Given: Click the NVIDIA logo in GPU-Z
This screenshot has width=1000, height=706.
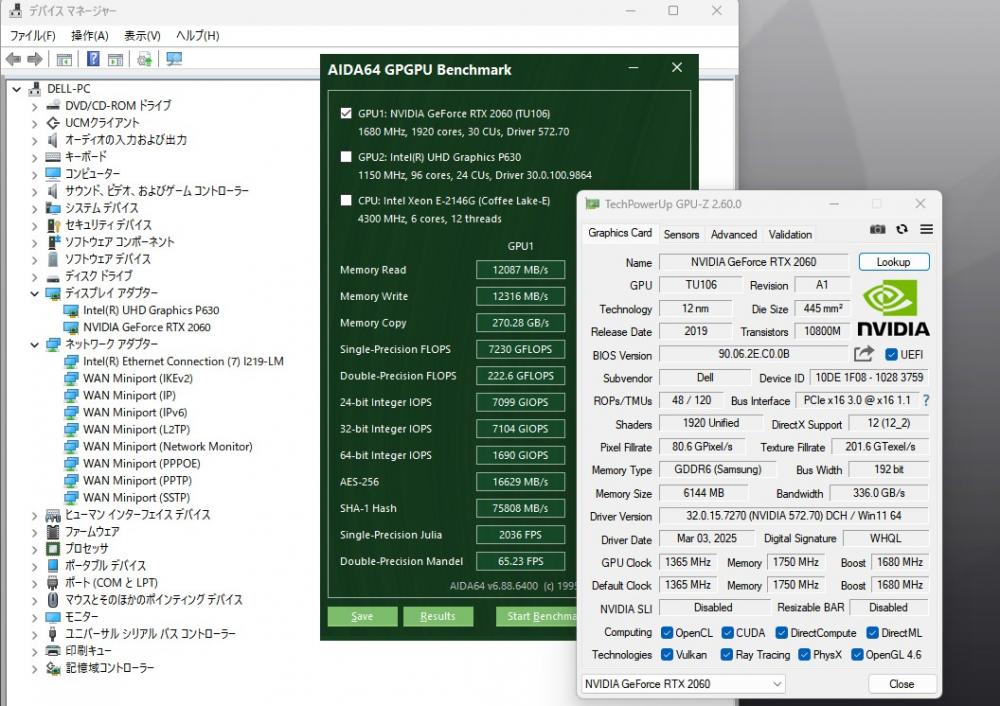Looking at the screenshot, I should [893, 309].
